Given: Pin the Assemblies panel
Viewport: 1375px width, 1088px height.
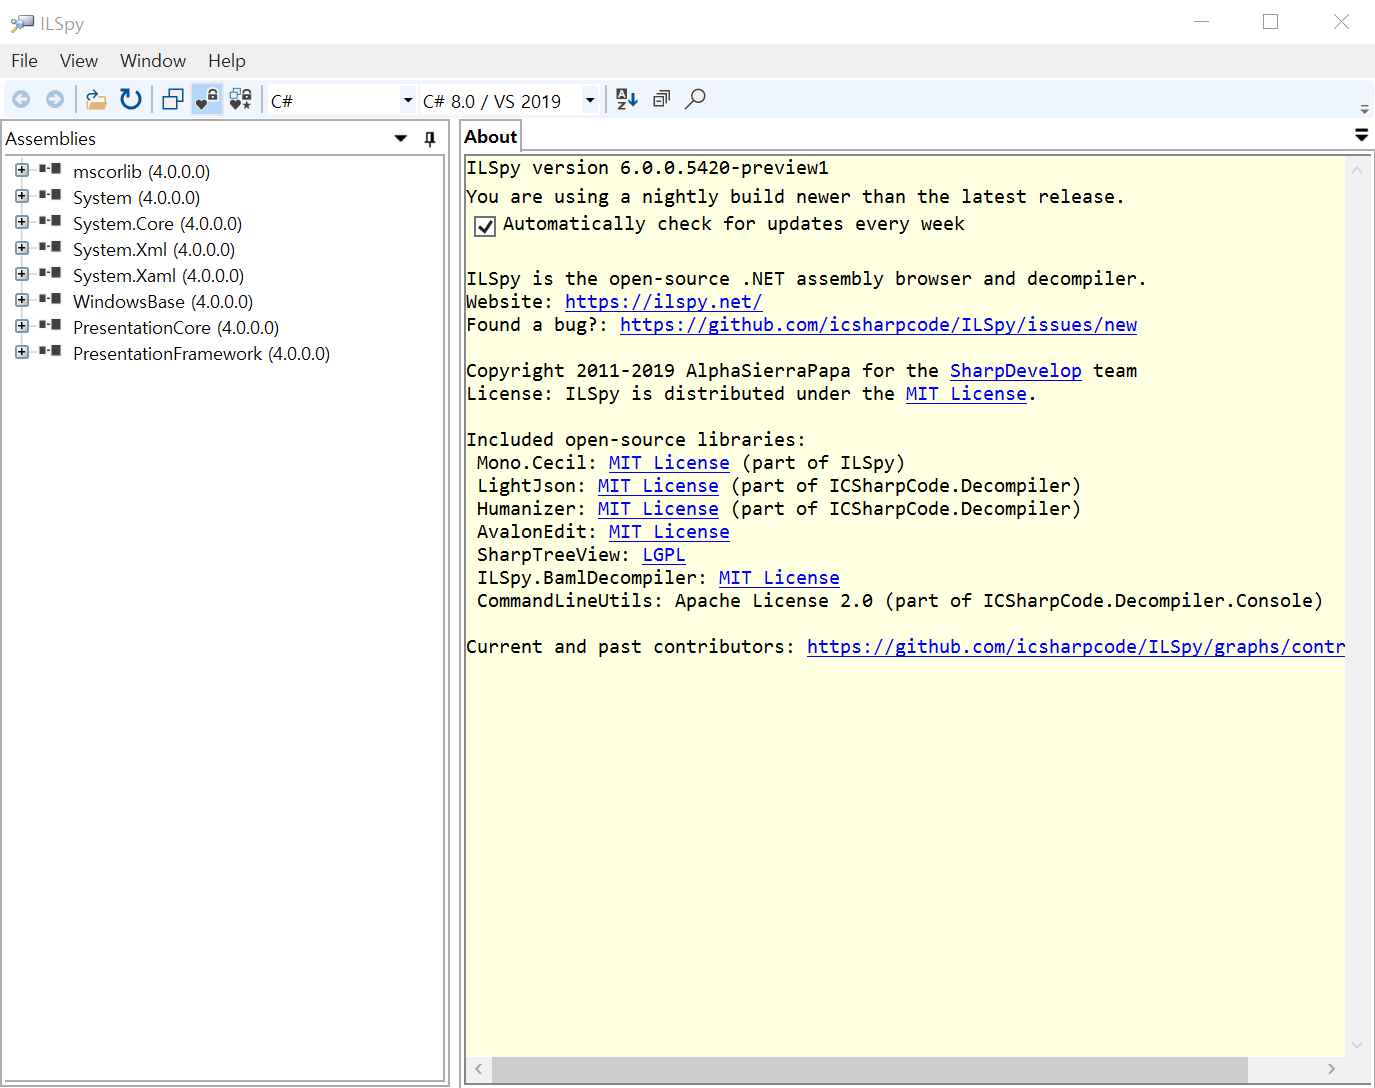Looking at the screenshot, I should point(430,139).
